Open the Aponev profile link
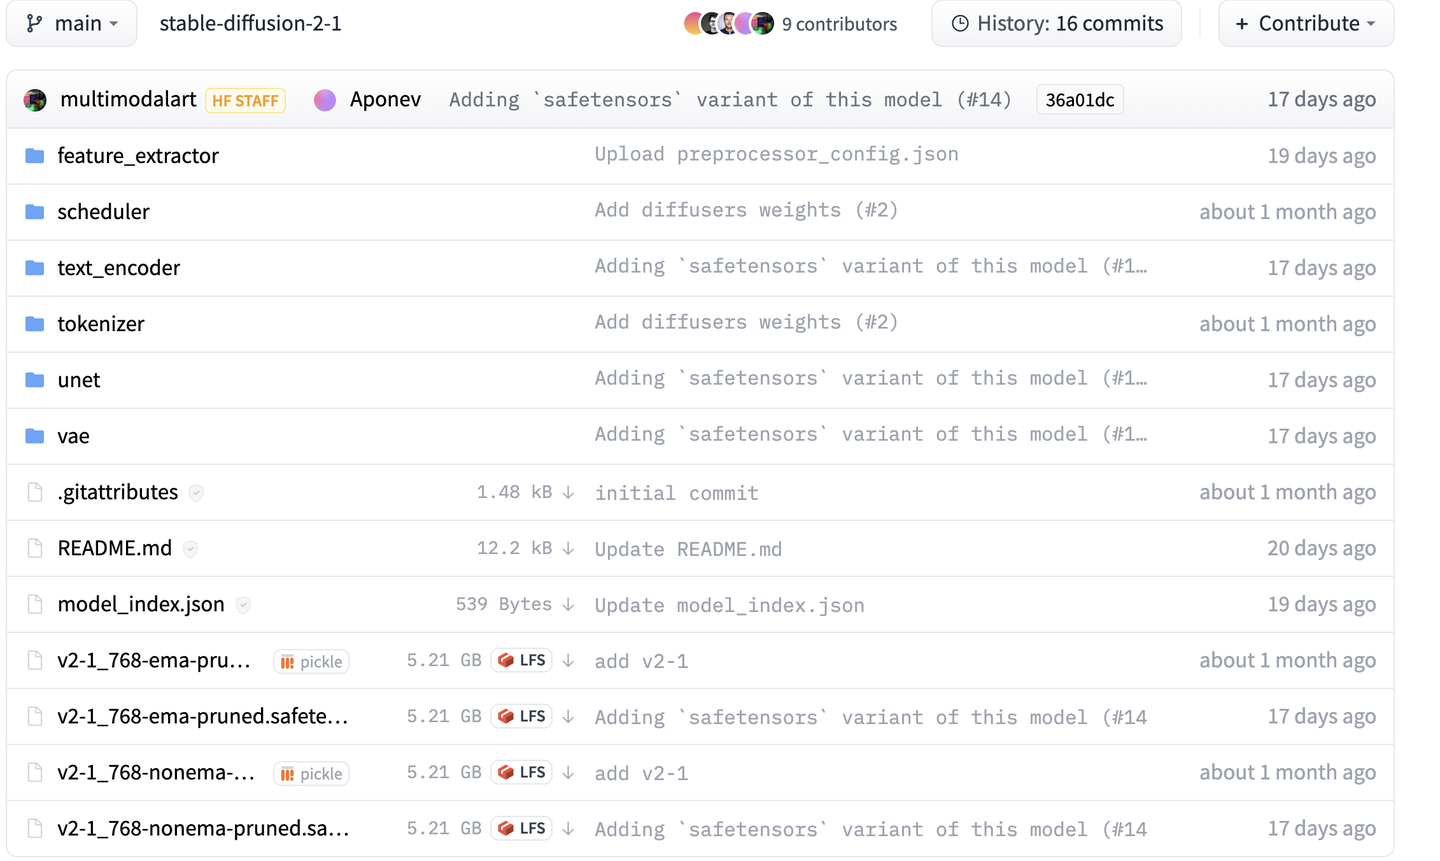 tap(385, 99)
